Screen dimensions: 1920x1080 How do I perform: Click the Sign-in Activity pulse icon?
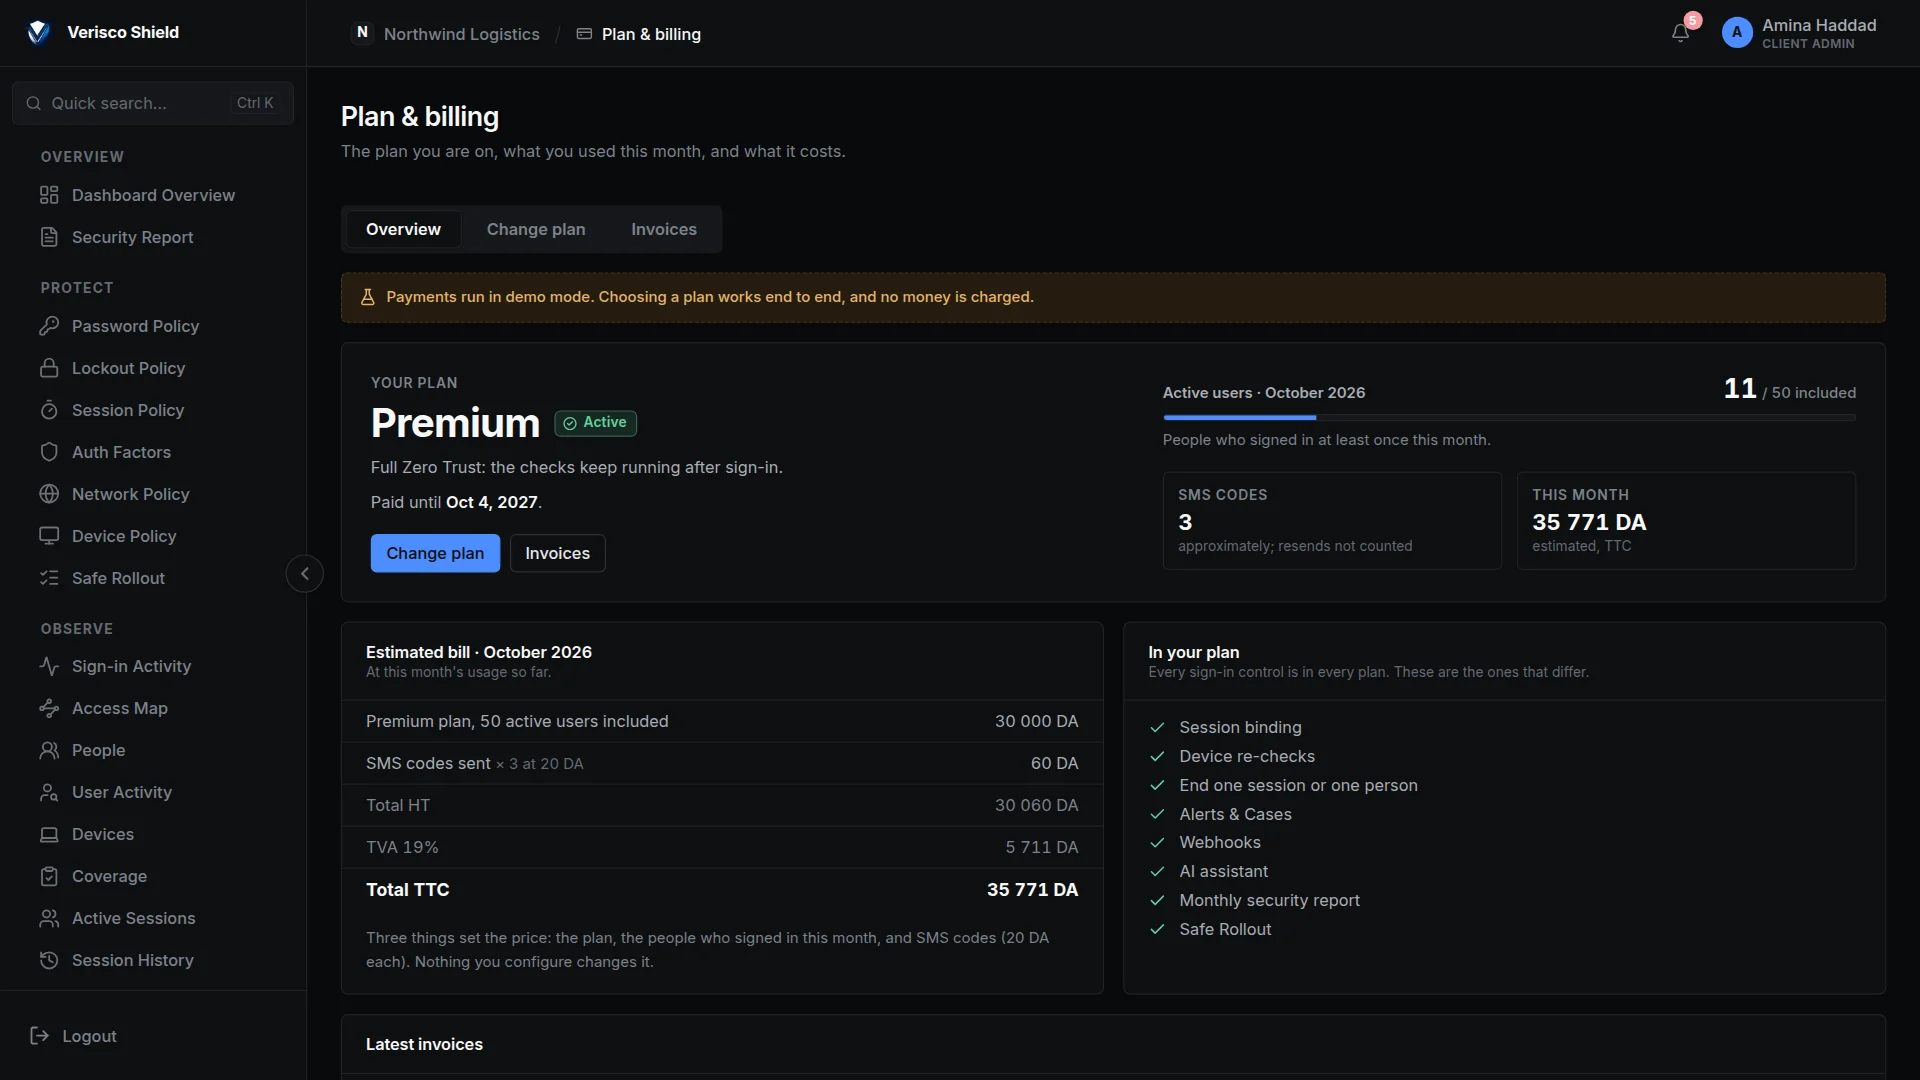(x=49, y=666)
